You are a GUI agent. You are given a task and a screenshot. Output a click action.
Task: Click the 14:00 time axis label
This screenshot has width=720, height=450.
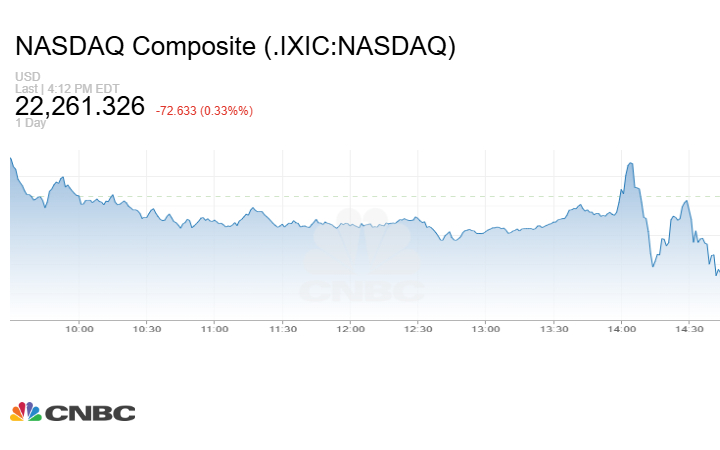pos(622,328)
